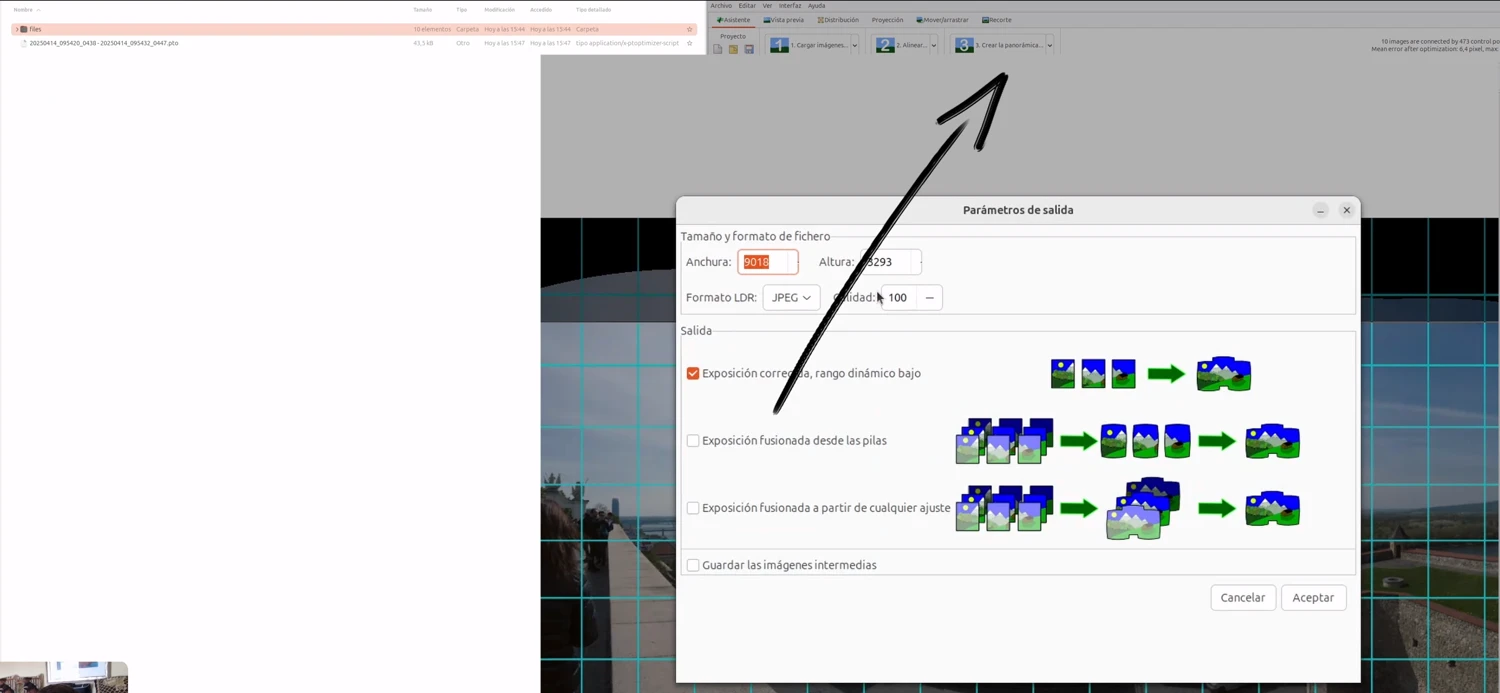Click the '1. Cargar imágenes' step icon
This screenshot has height=693, width=1500.
click(779, 45)
